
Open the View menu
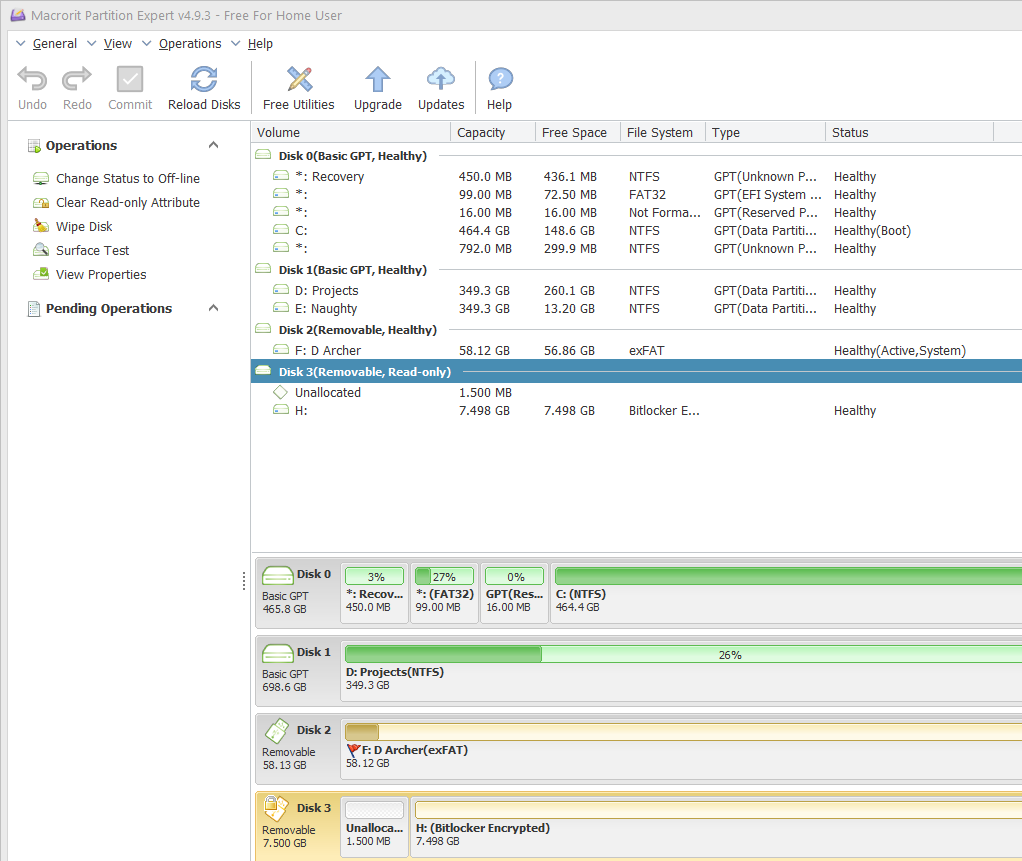click(x=117, y=44)
